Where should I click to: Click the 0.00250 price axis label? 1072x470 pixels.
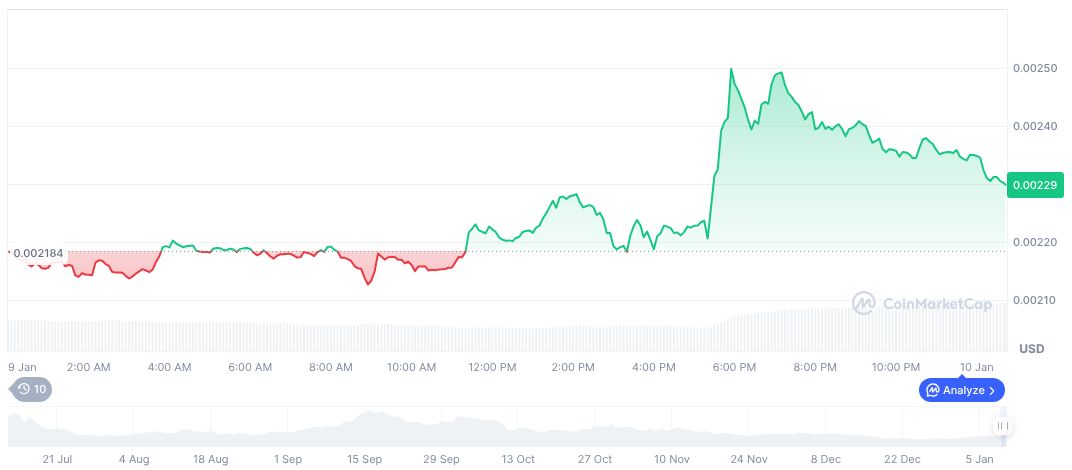tap(1033, 68)
